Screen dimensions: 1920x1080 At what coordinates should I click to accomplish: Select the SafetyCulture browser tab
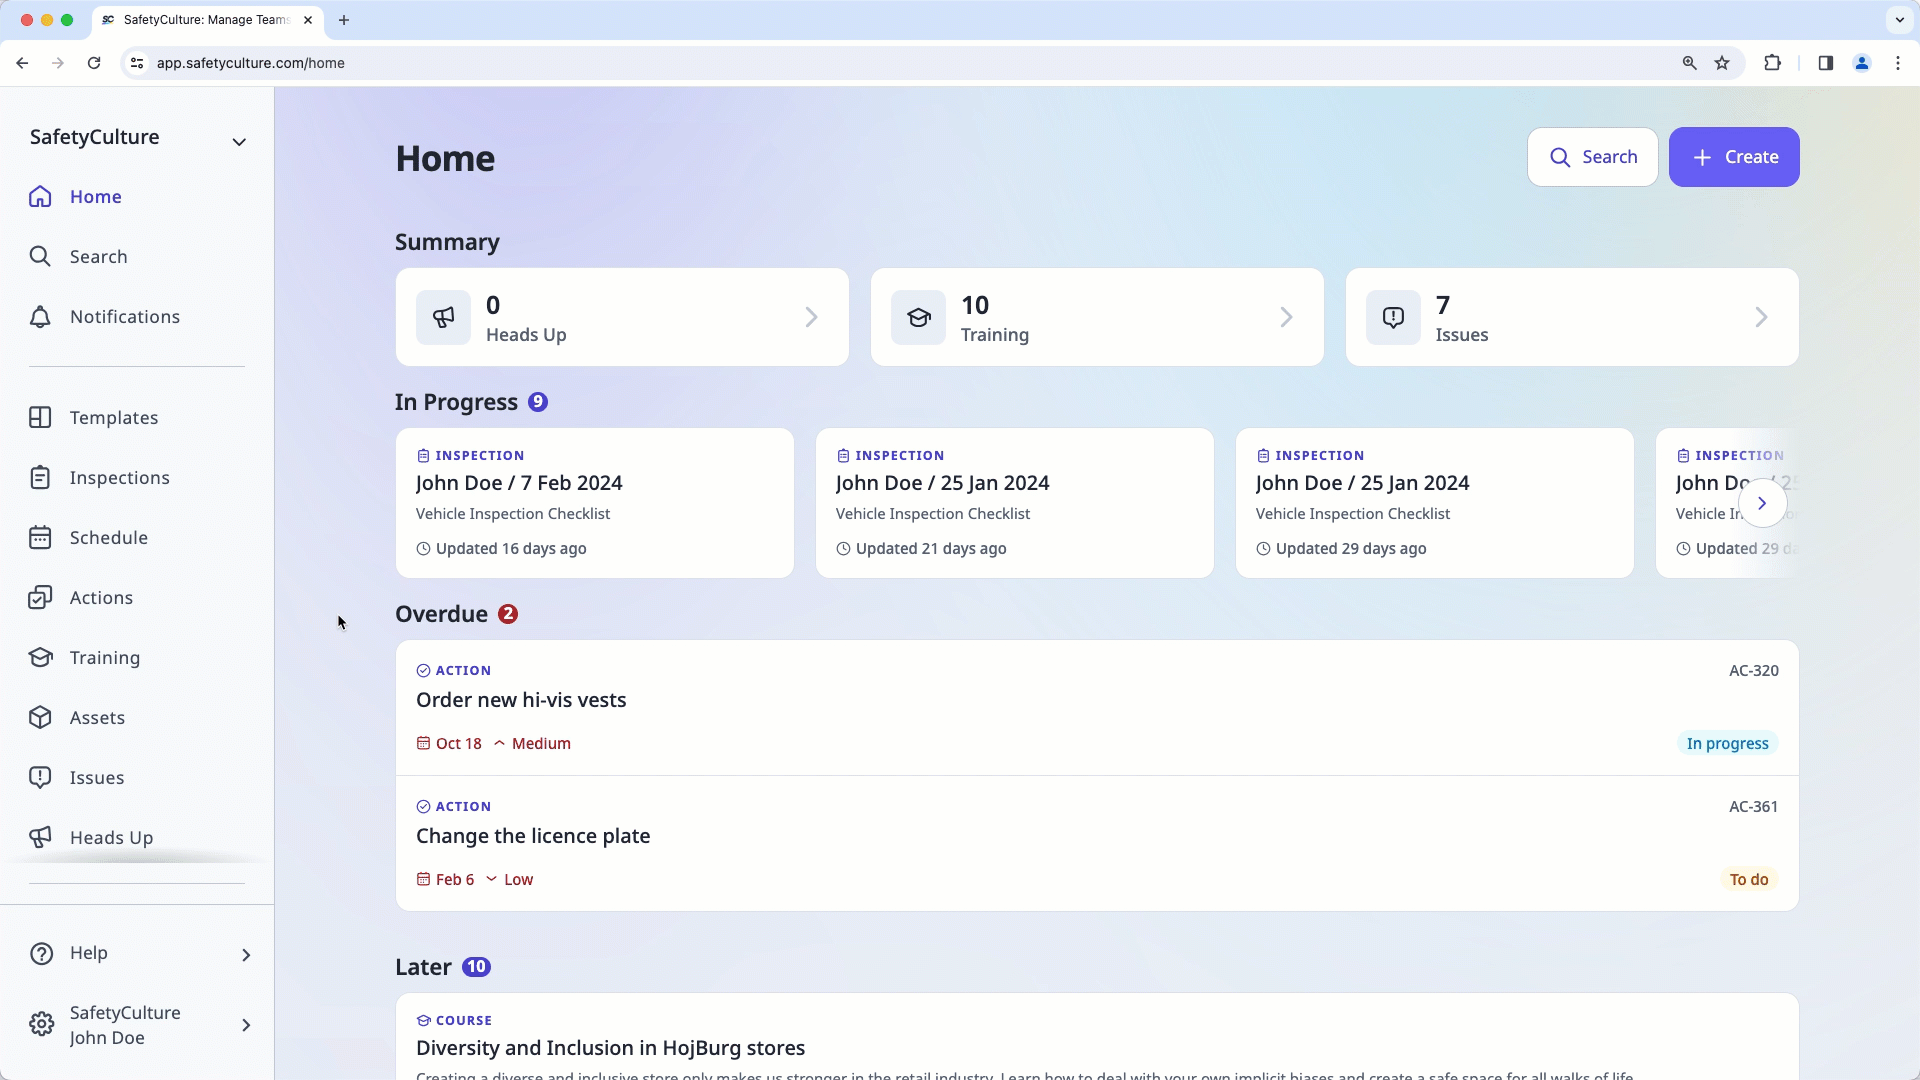point(206,20)
